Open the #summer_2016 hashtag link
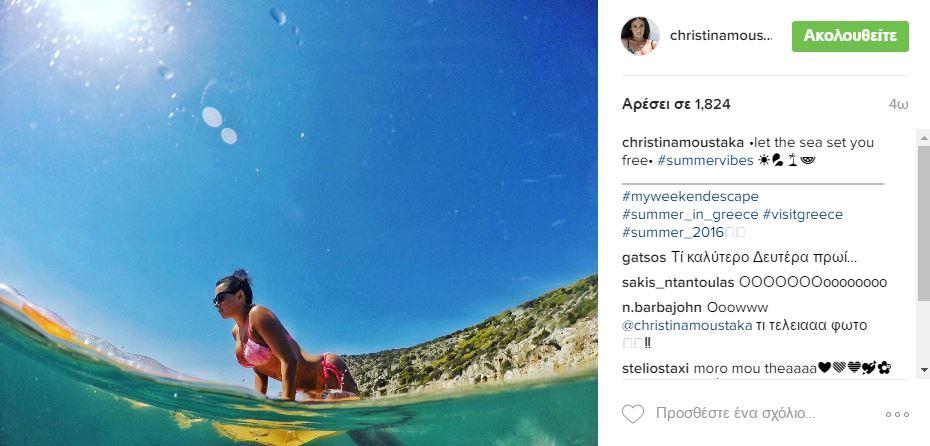Viewport: 930px width, 446px height. coord(673,232)
